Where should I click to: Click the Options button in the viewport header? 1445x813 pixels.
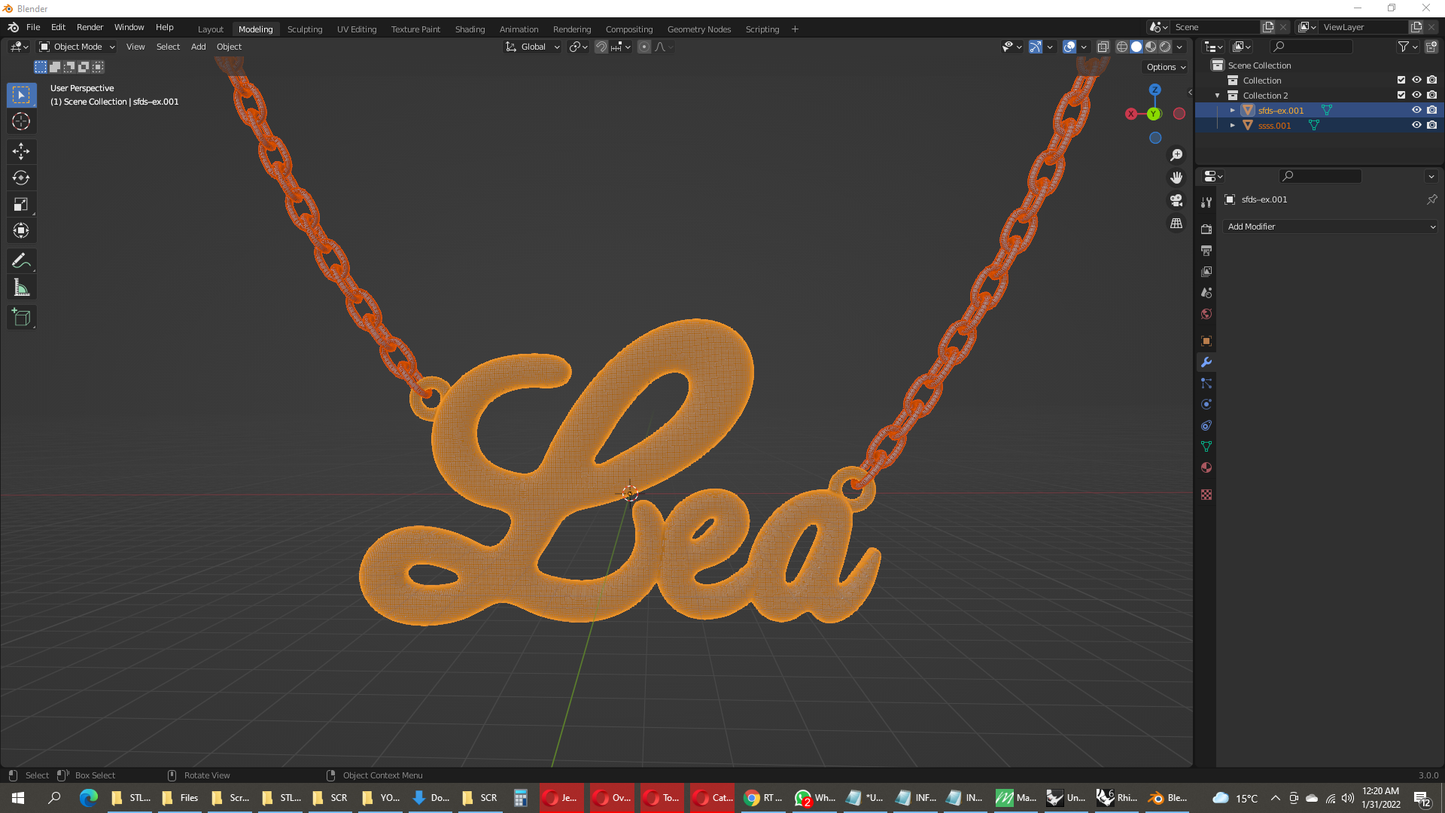pos(1163,67)
